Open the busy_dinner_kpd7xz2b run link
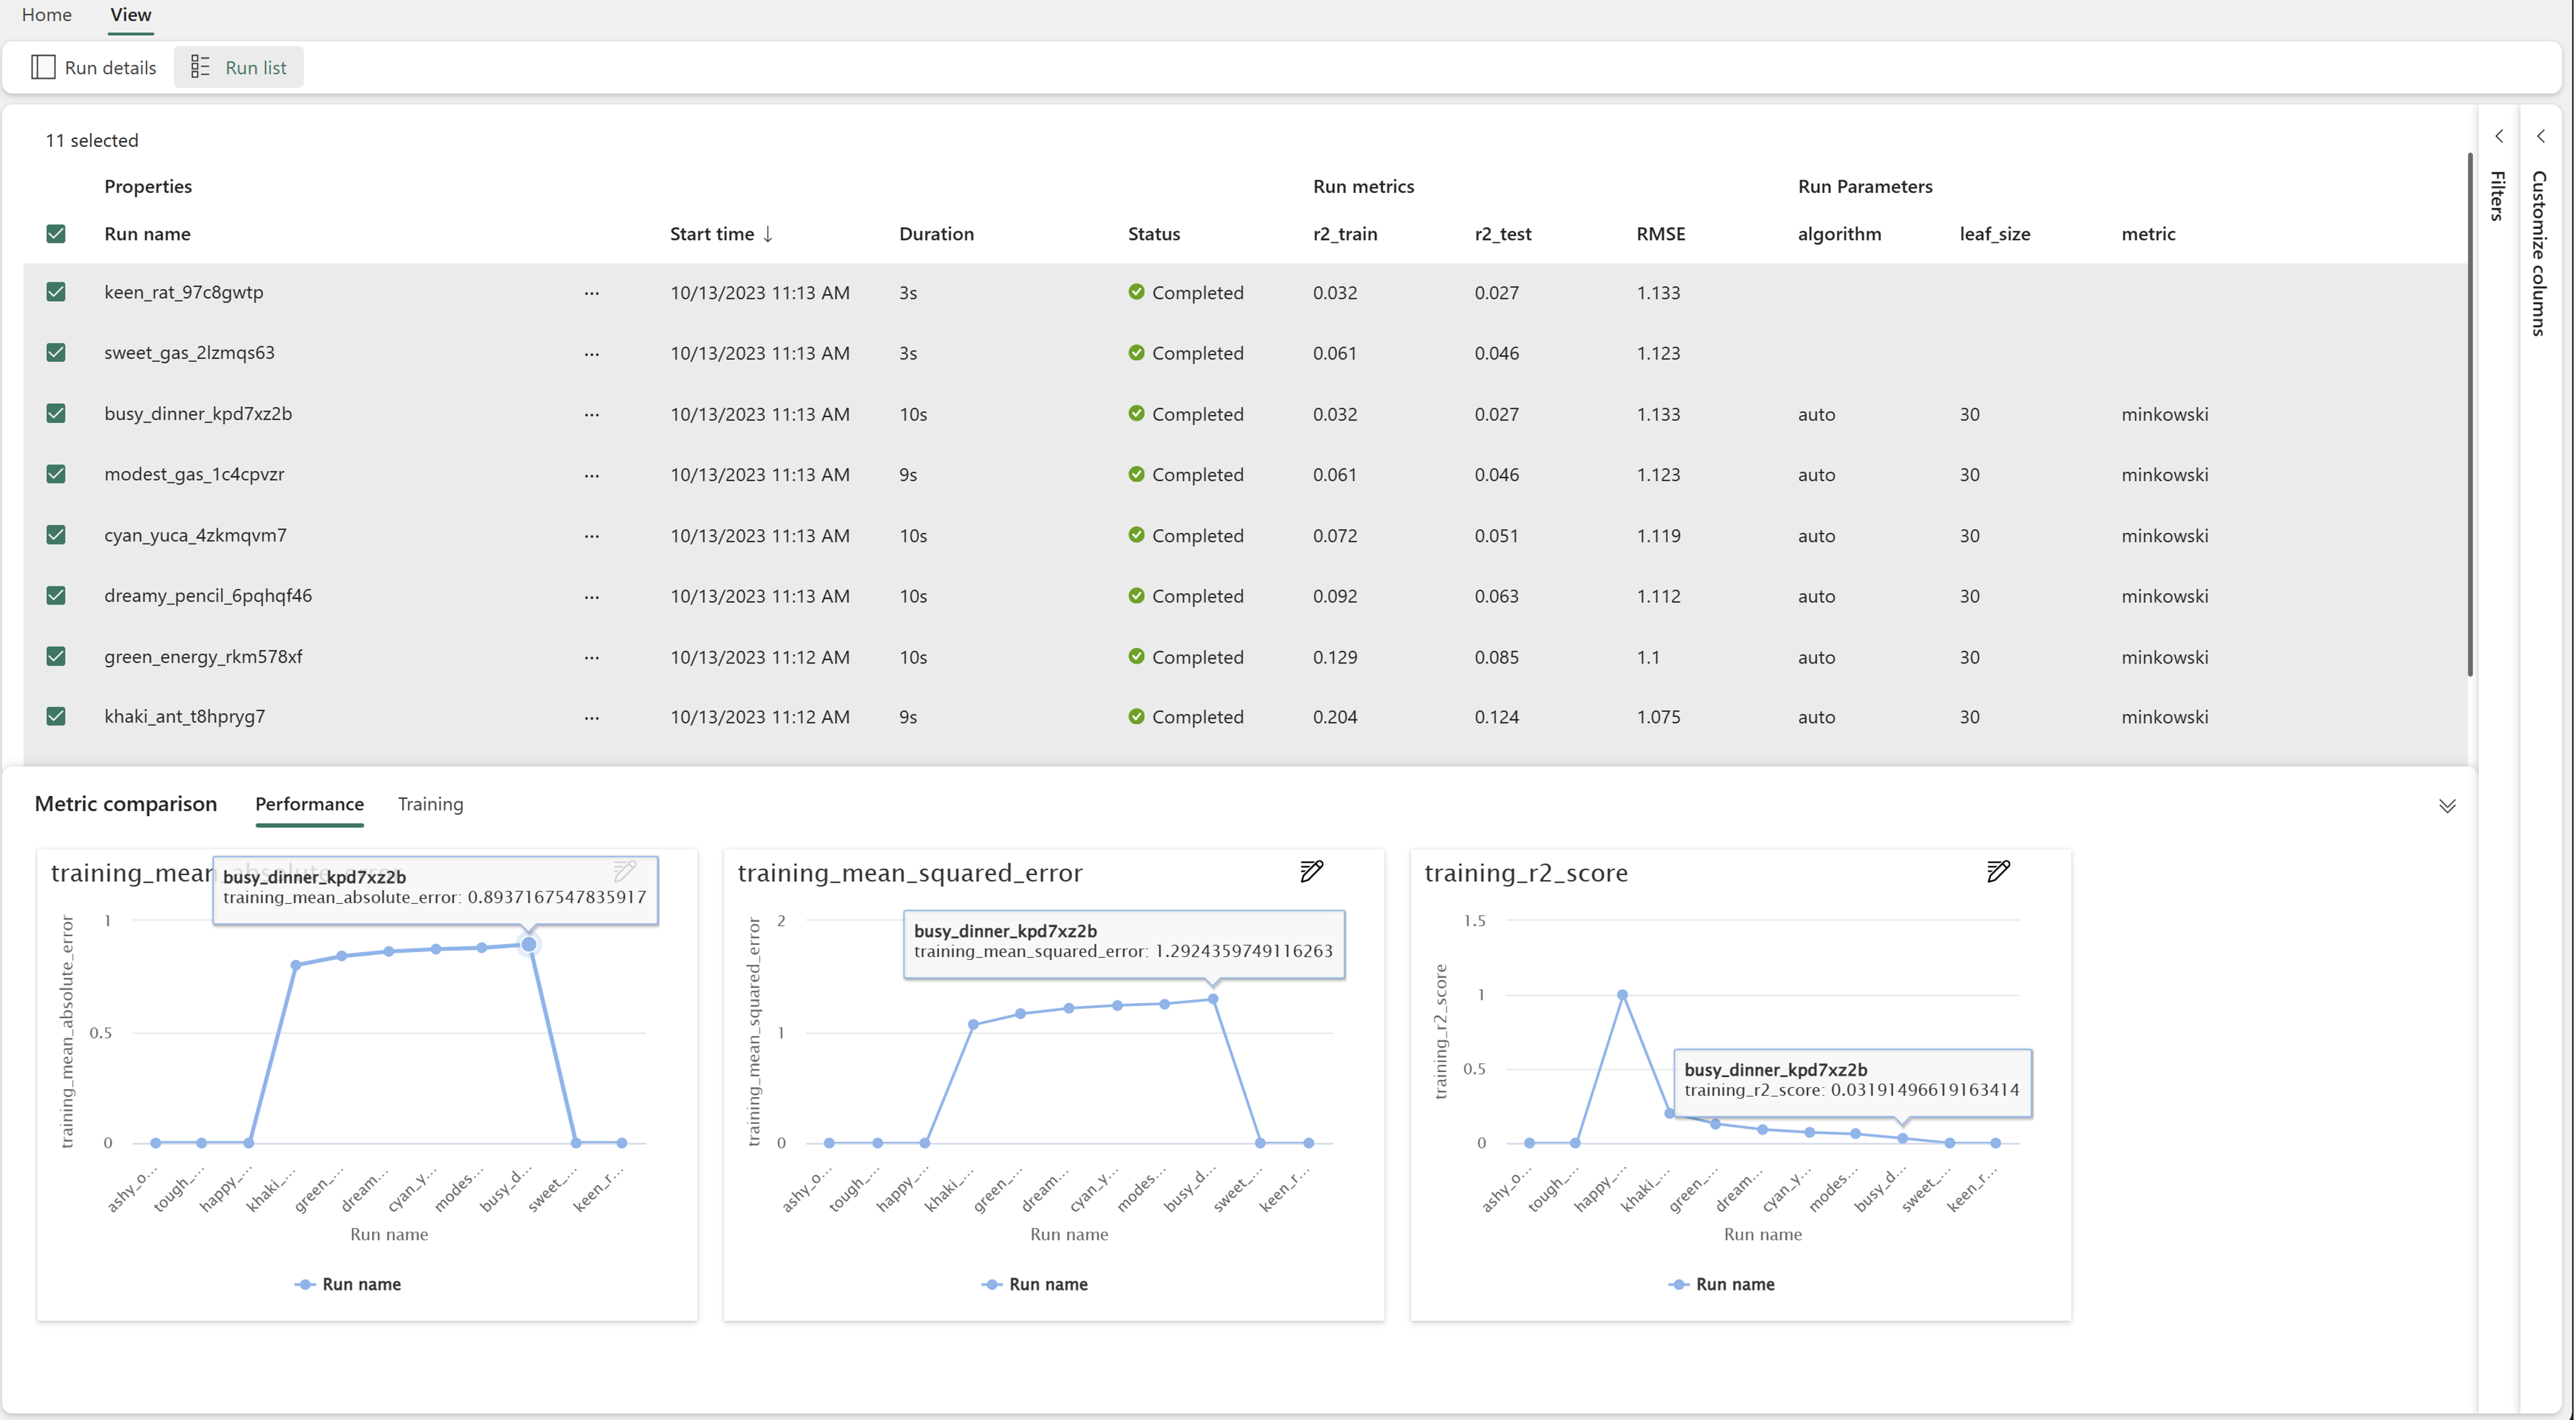The width and height of the screenshot is (2576, 1420). coord(198,414)
